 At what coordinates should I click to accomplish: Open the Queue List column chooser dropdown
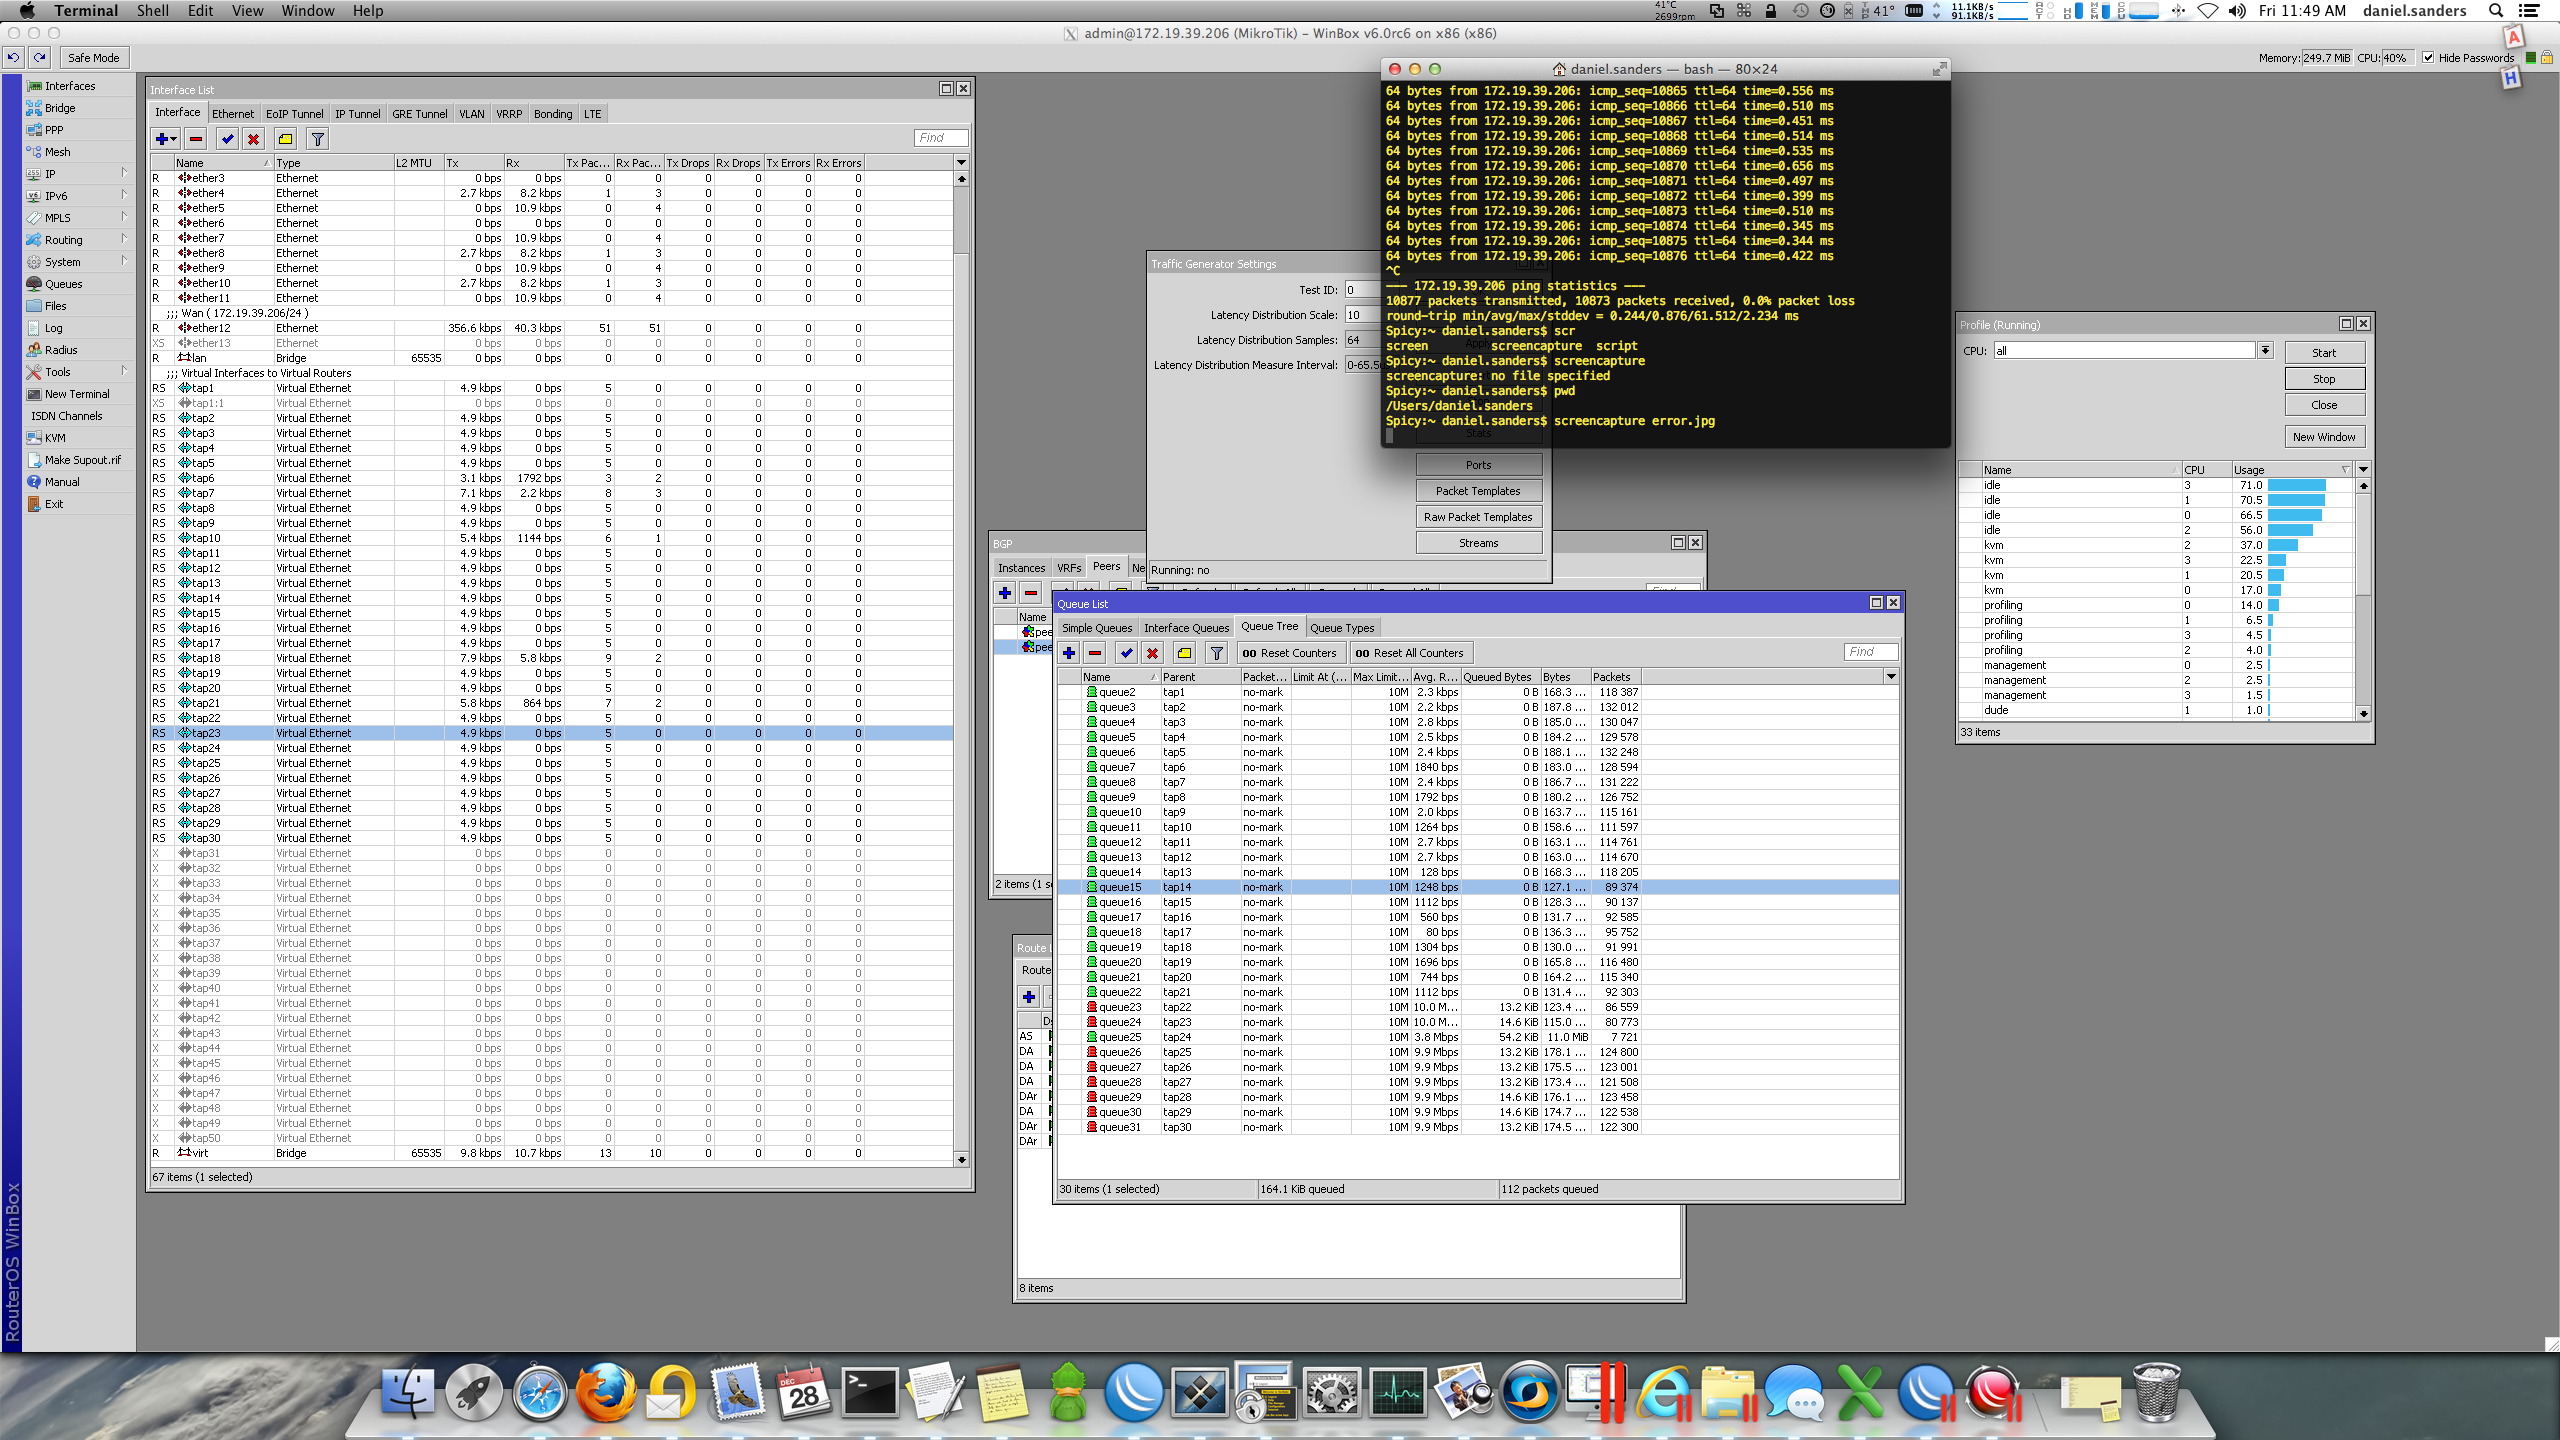(x=1891, y=677)
